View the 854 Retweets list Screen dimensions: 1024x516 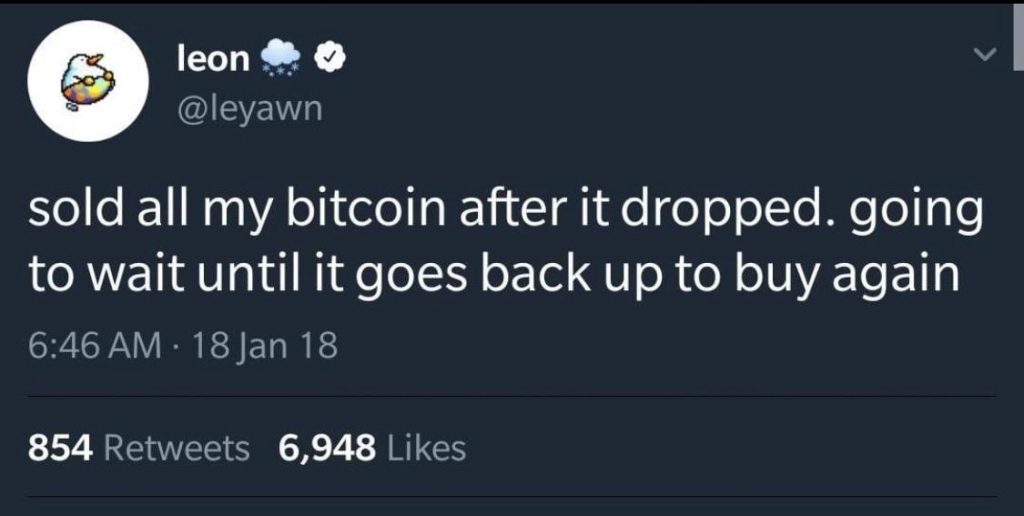[x=138, y=448]
